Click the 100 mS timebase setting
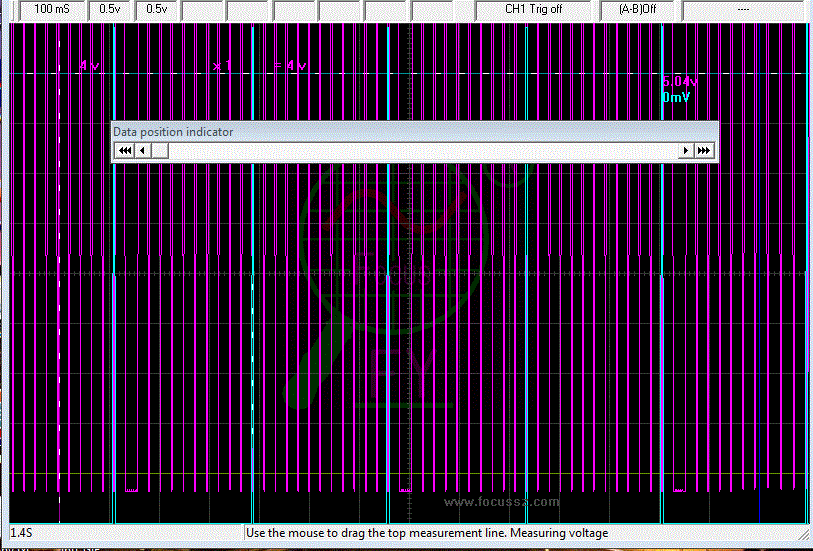Image resolution: width=813 pixels, height=551 pixels. coord(51,9)
